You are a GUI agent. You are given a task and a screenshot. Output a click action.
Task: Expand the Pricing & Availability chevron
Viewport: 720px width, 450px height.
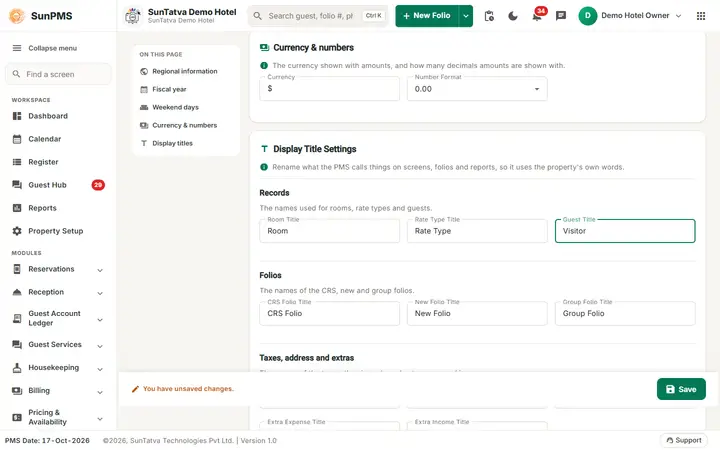[x=100, y=419]
